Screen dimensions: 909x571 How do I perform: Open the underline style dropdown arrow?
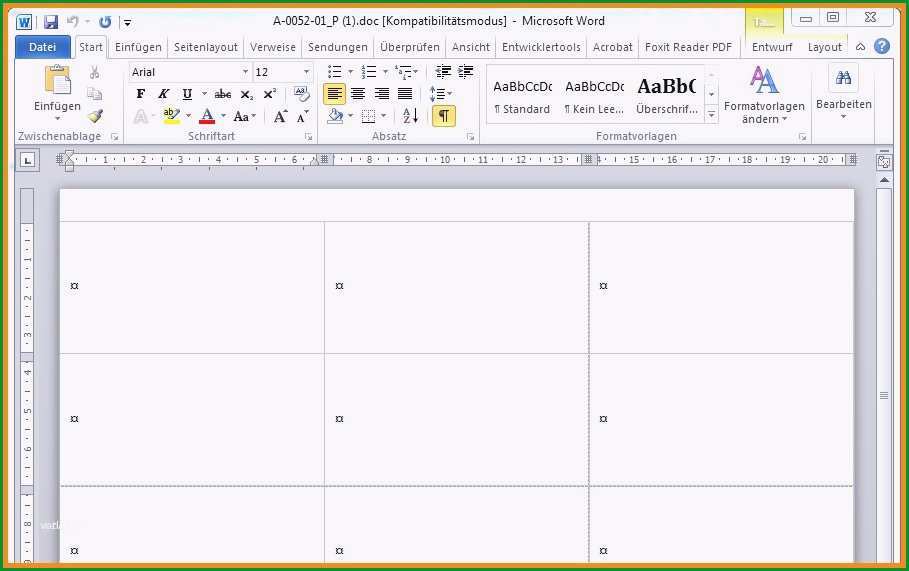point(204,94)
